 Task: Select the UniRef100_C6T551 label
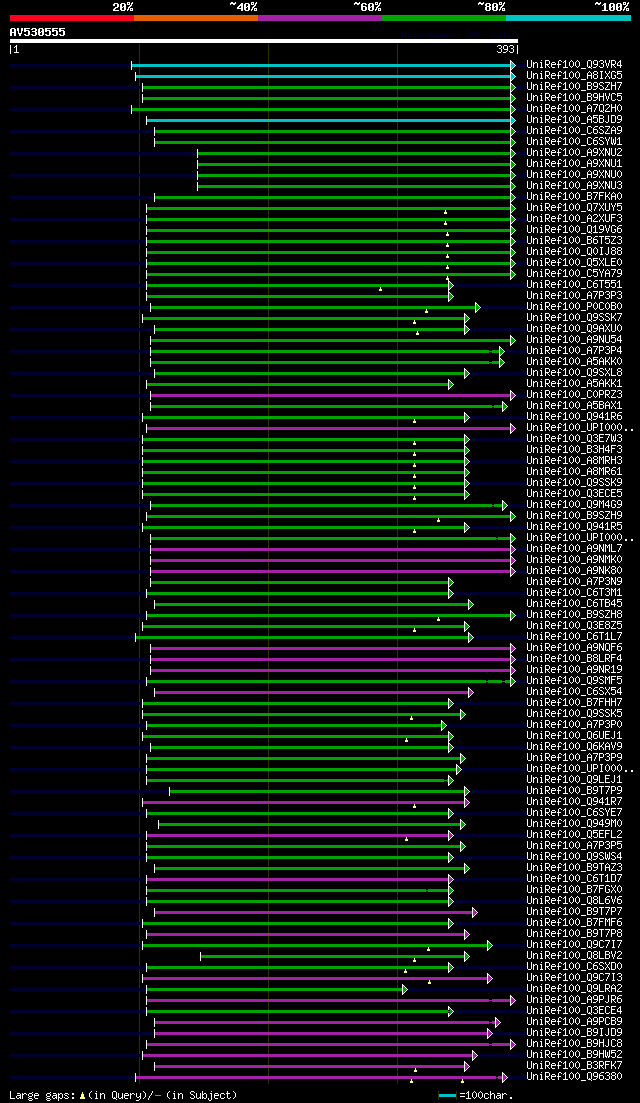[x=574, y=284]
